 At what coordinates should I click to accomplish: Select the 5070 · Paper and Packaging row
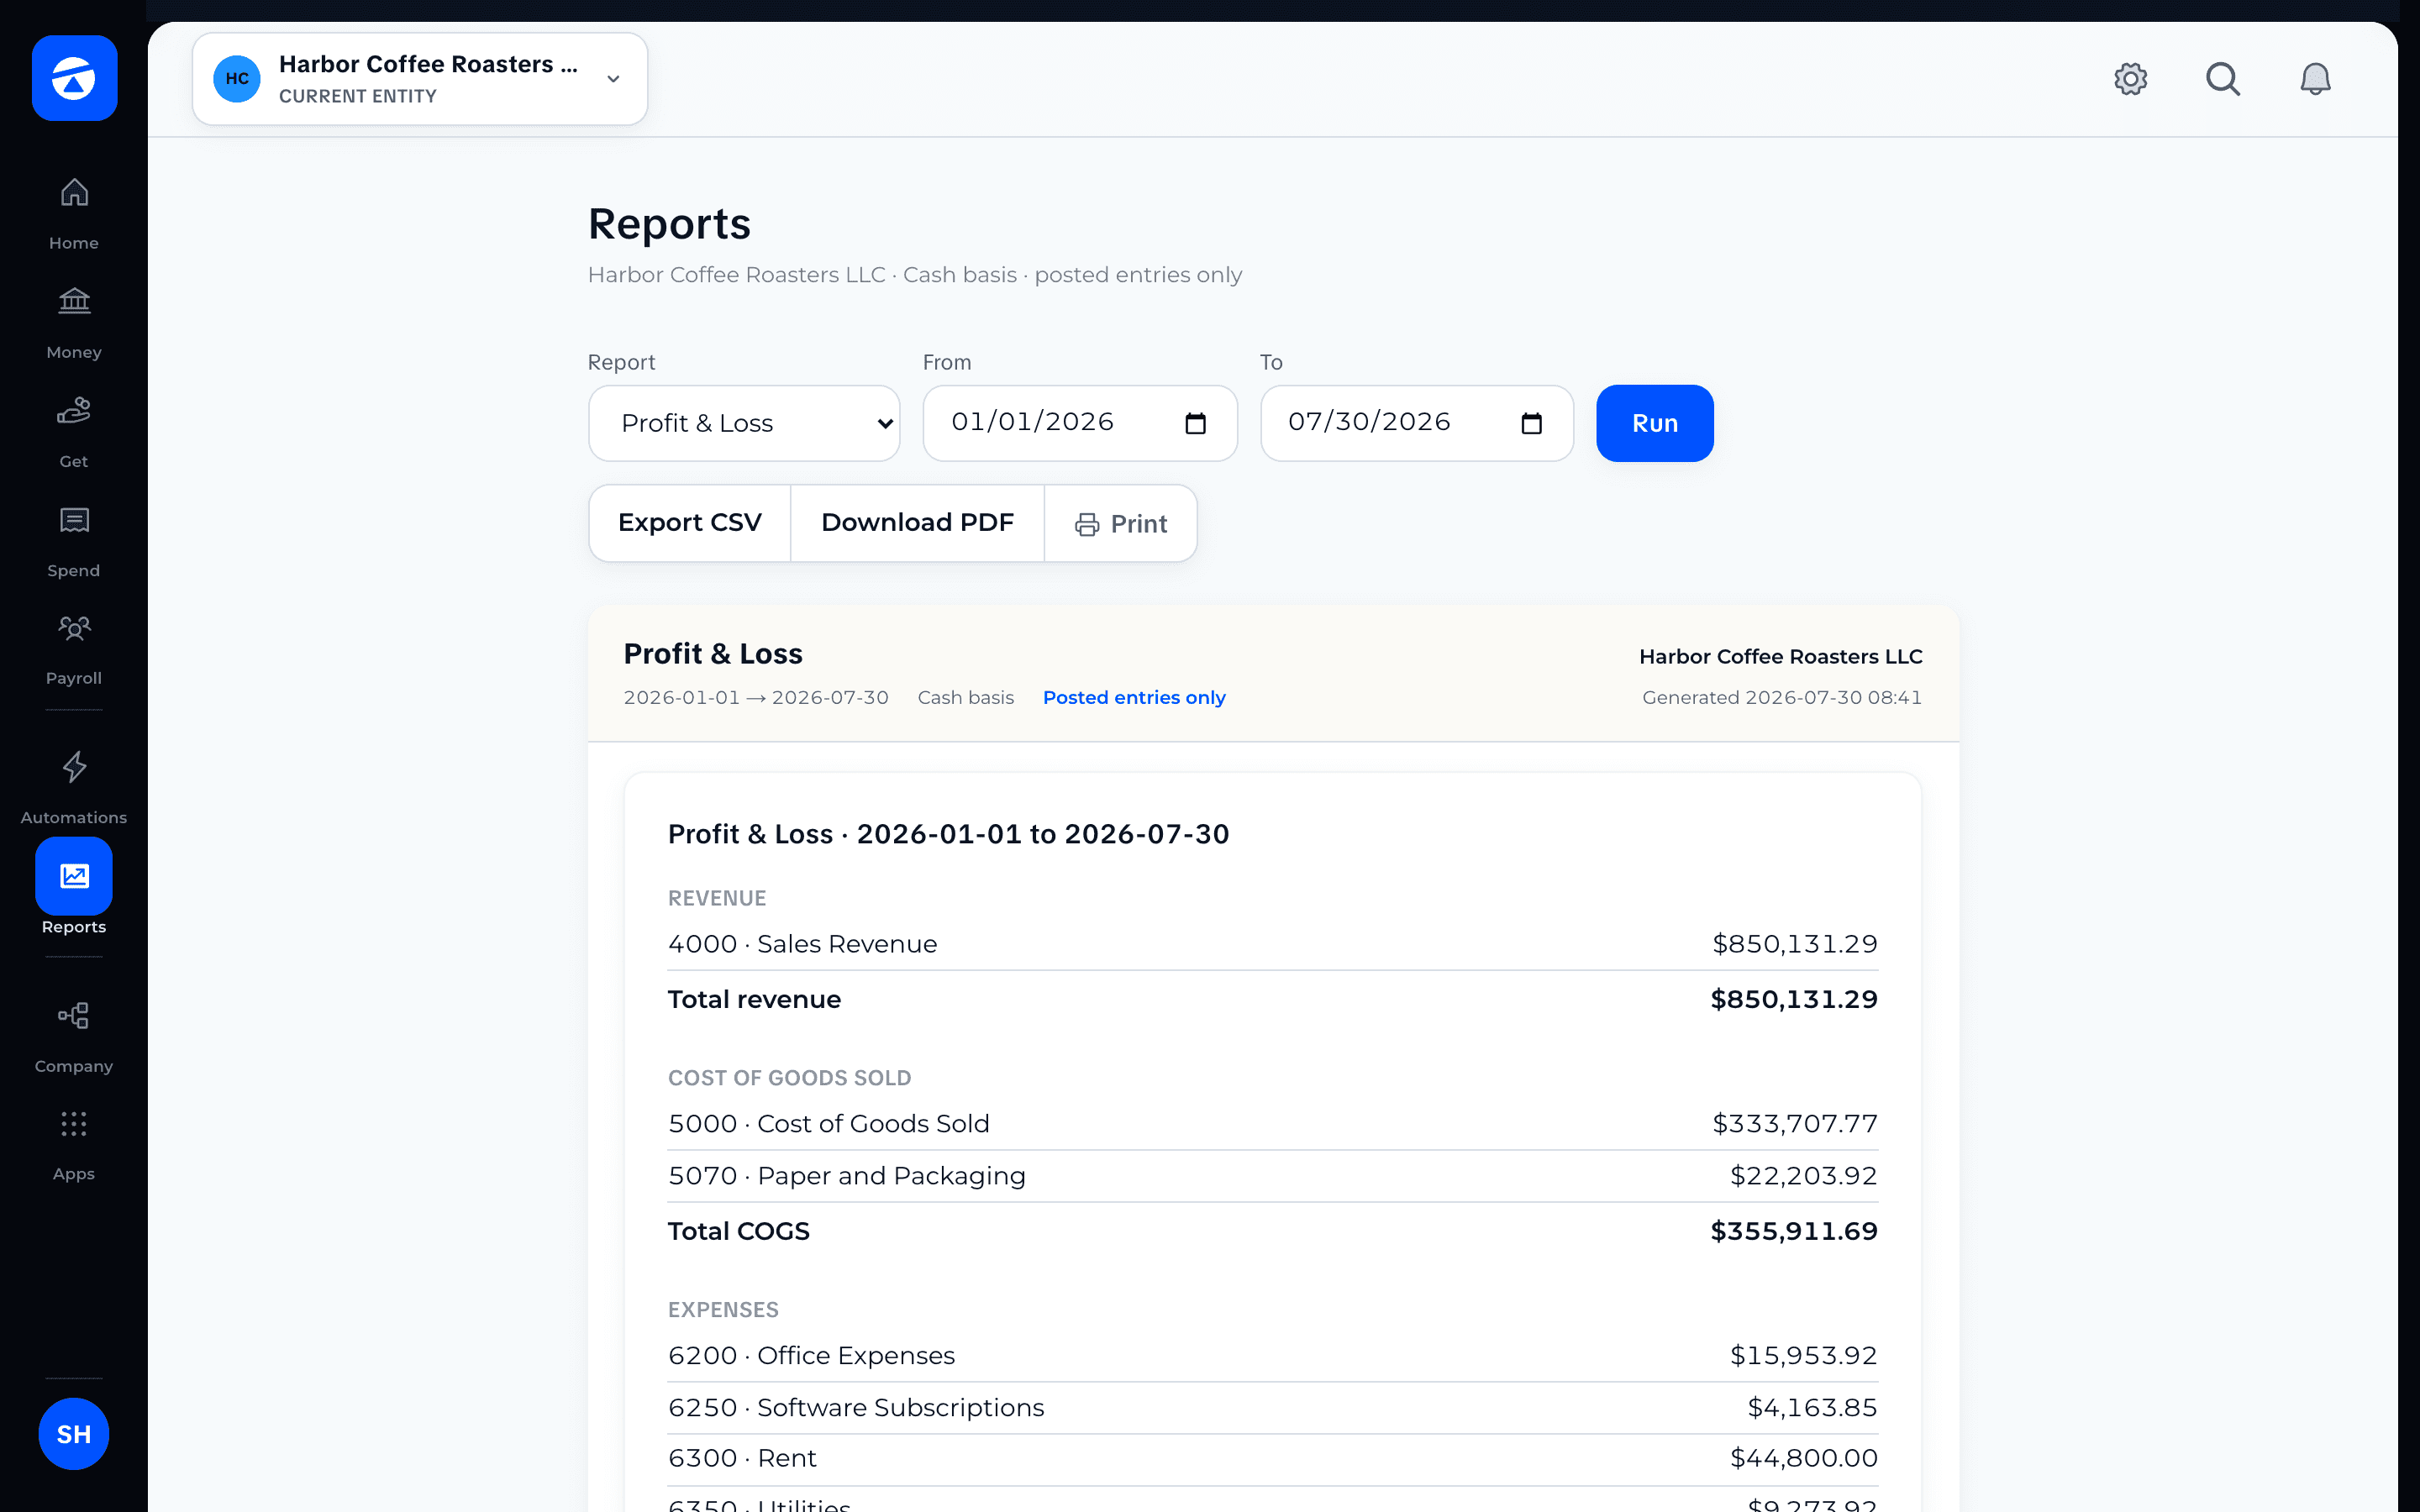click(1272, 1176)
